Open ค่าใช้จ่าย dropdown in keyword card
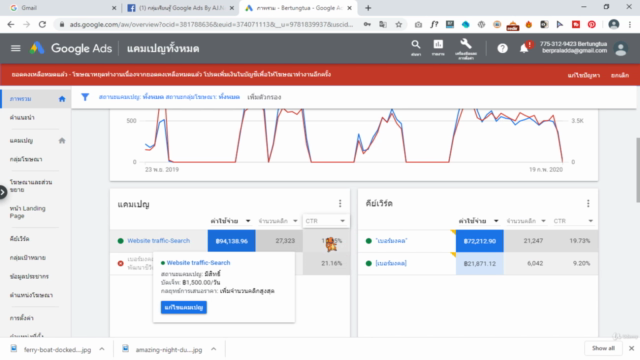The image size is (640, 360). click(478, 221)
